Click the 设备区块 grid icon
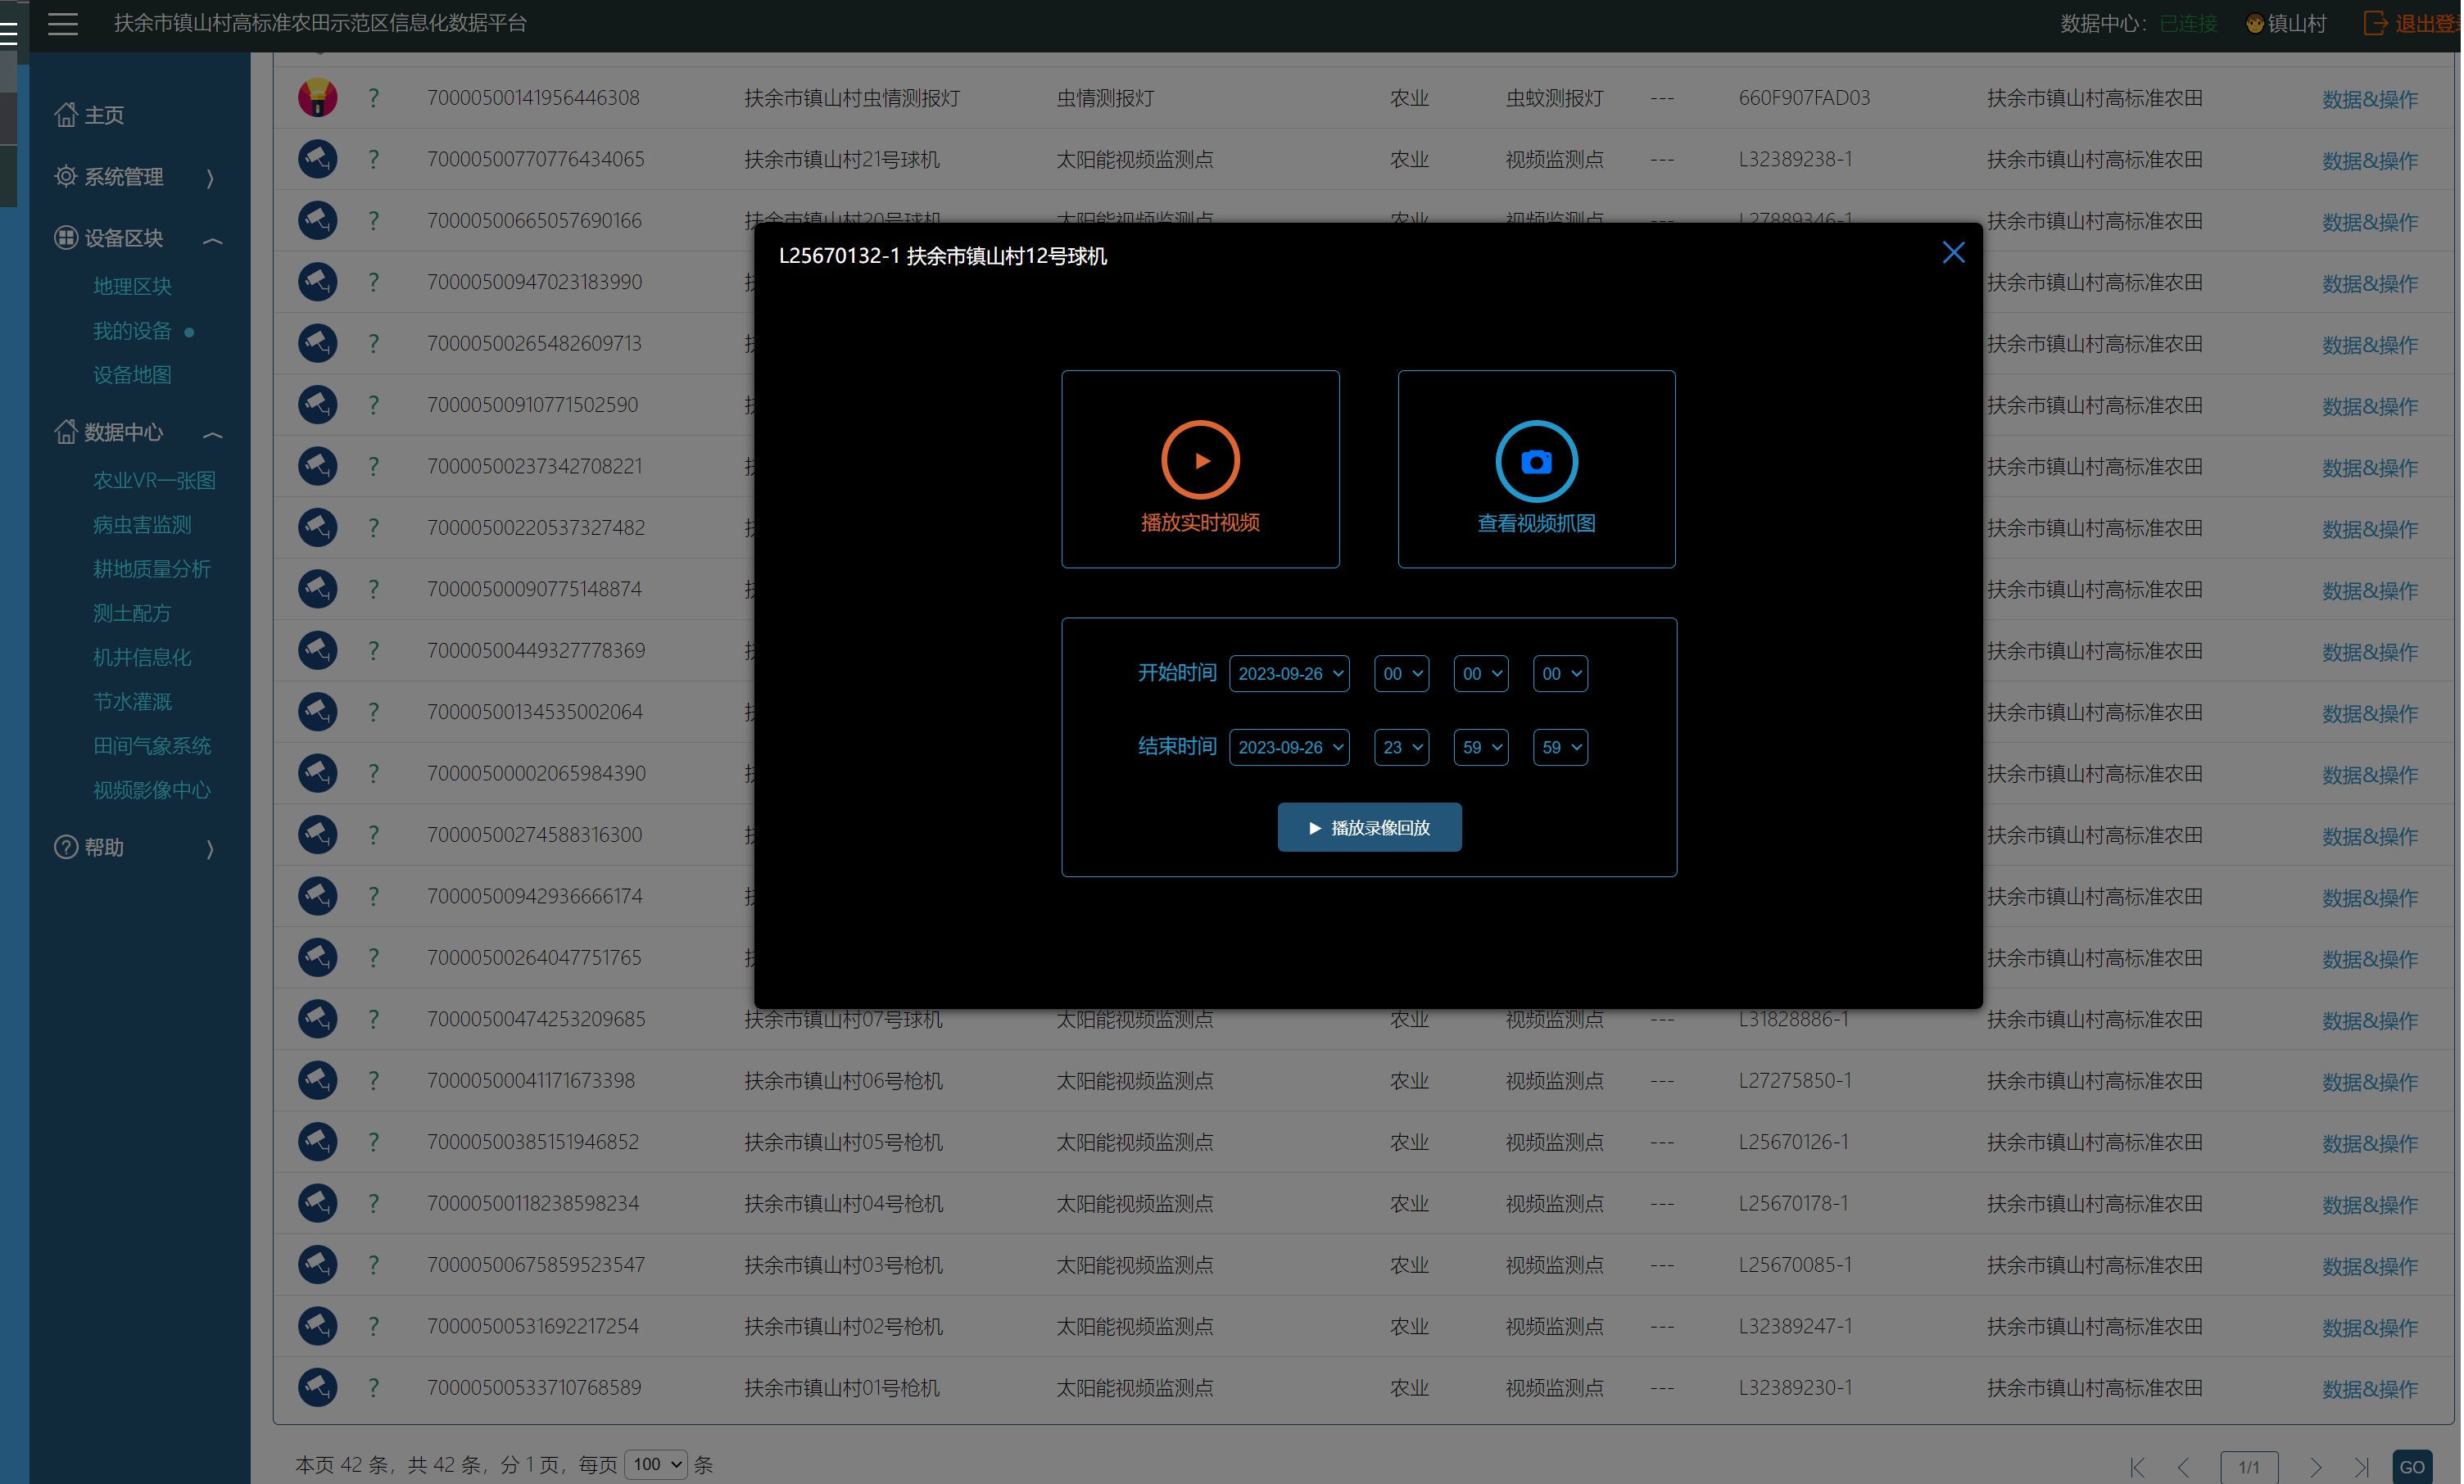Viewport: 2464px width, 1484px height. (x=66, y=238)
